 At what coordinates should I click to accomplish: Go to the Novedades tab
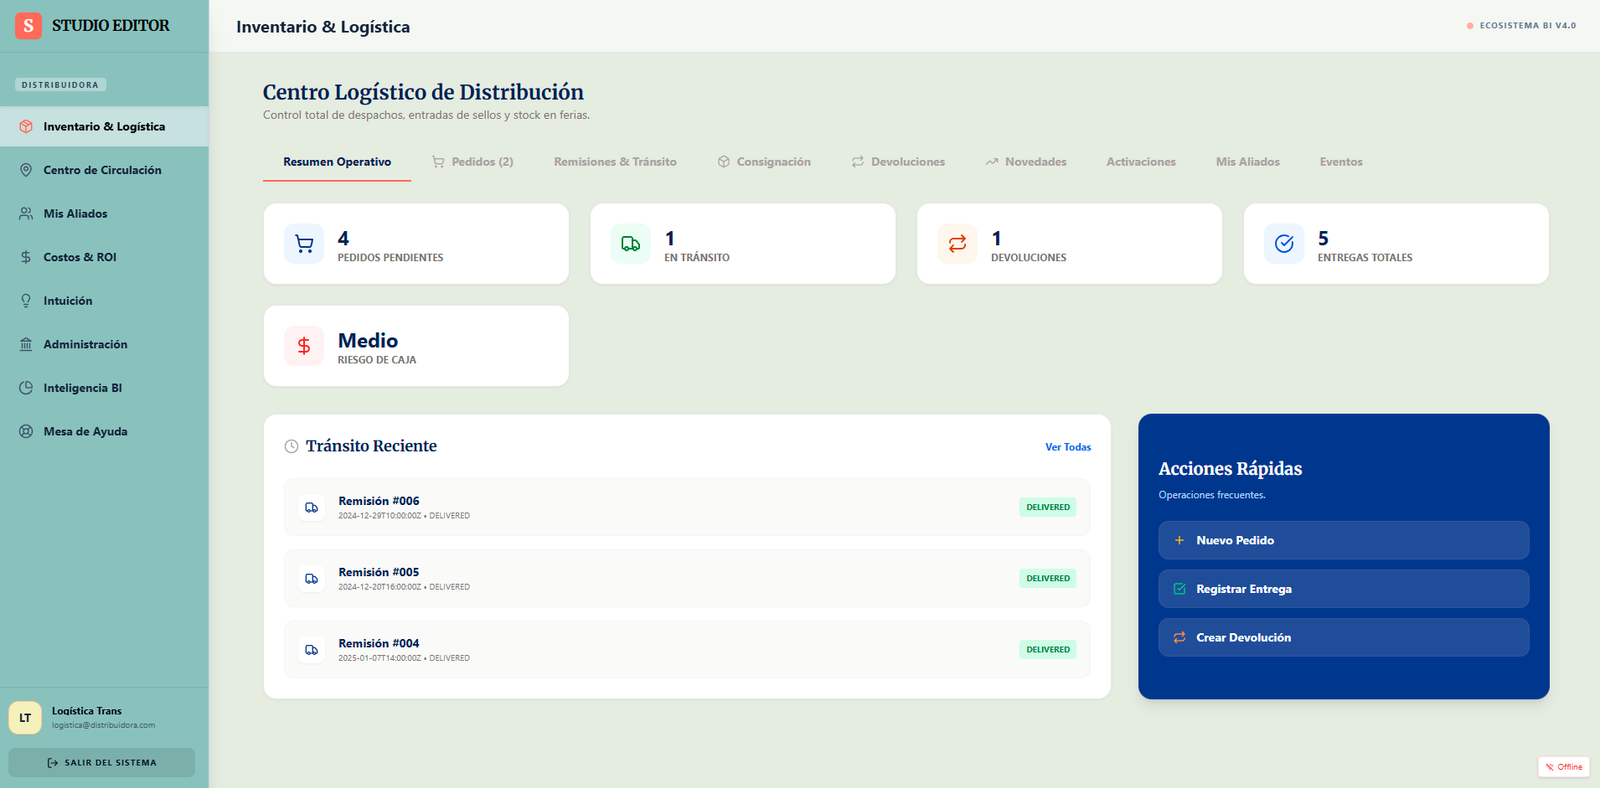coord(1026,162)
